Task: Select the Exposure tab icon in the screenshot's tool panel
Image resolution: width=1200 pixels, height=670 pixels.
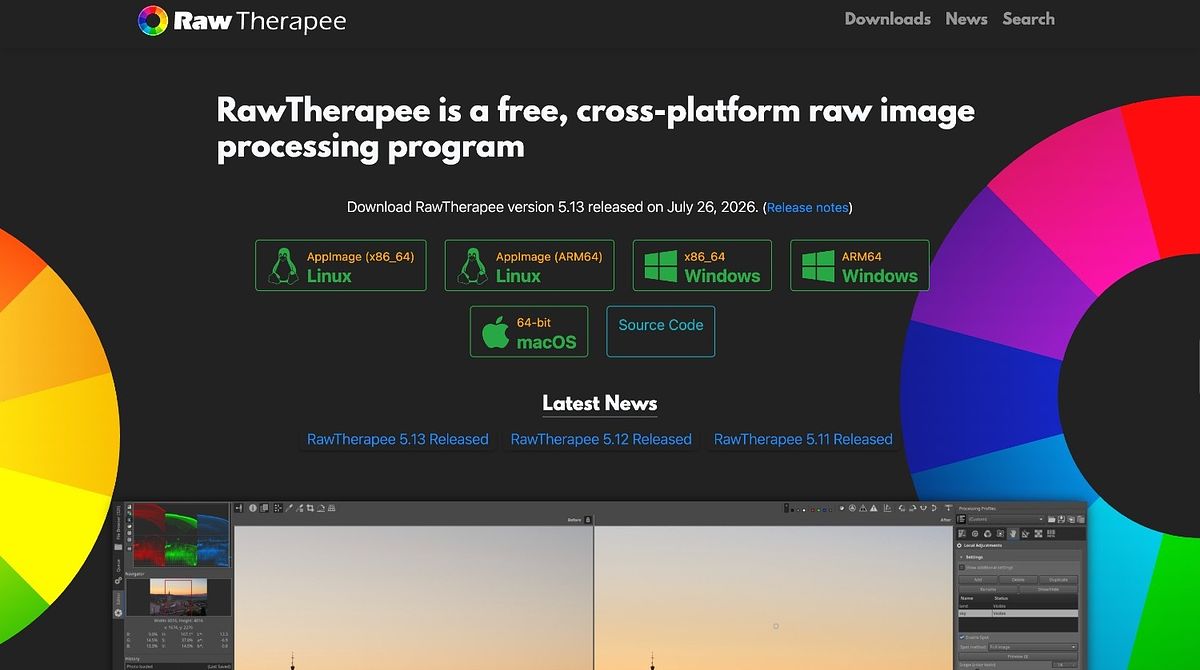Action: 962,533
